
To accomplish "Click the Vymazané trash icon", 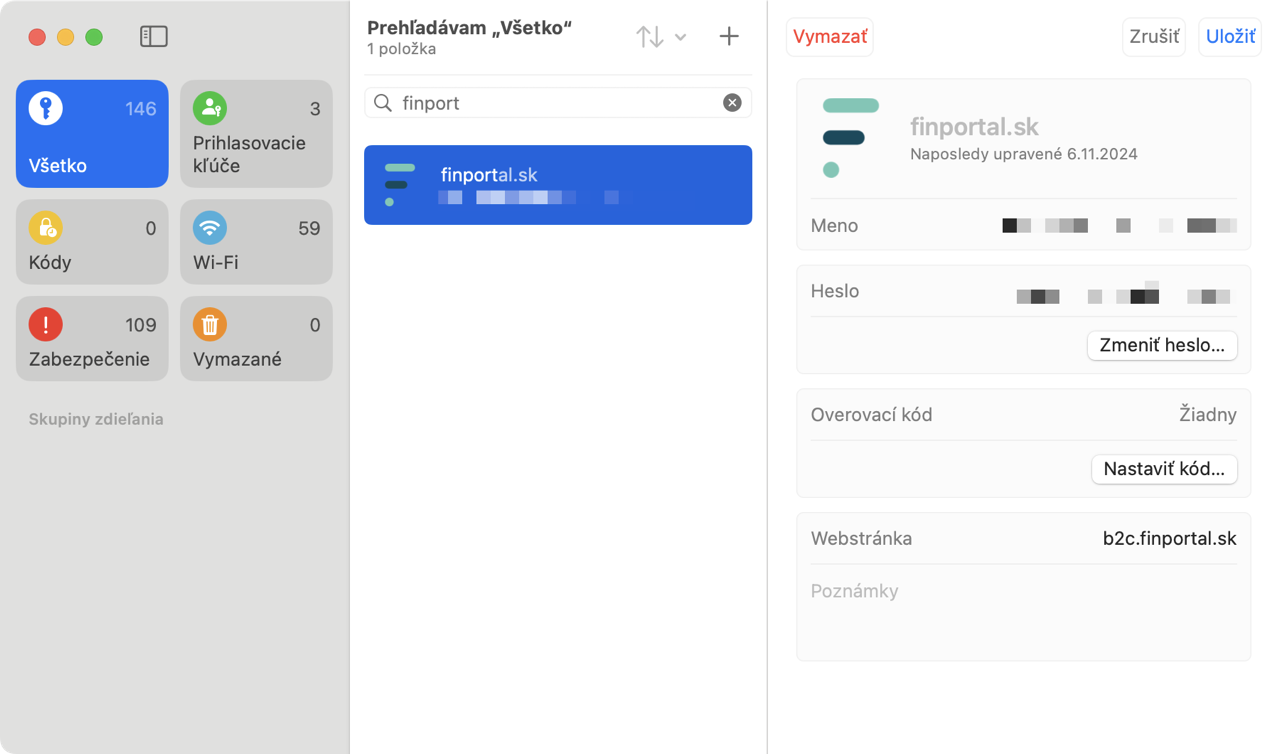I will 210,324.
